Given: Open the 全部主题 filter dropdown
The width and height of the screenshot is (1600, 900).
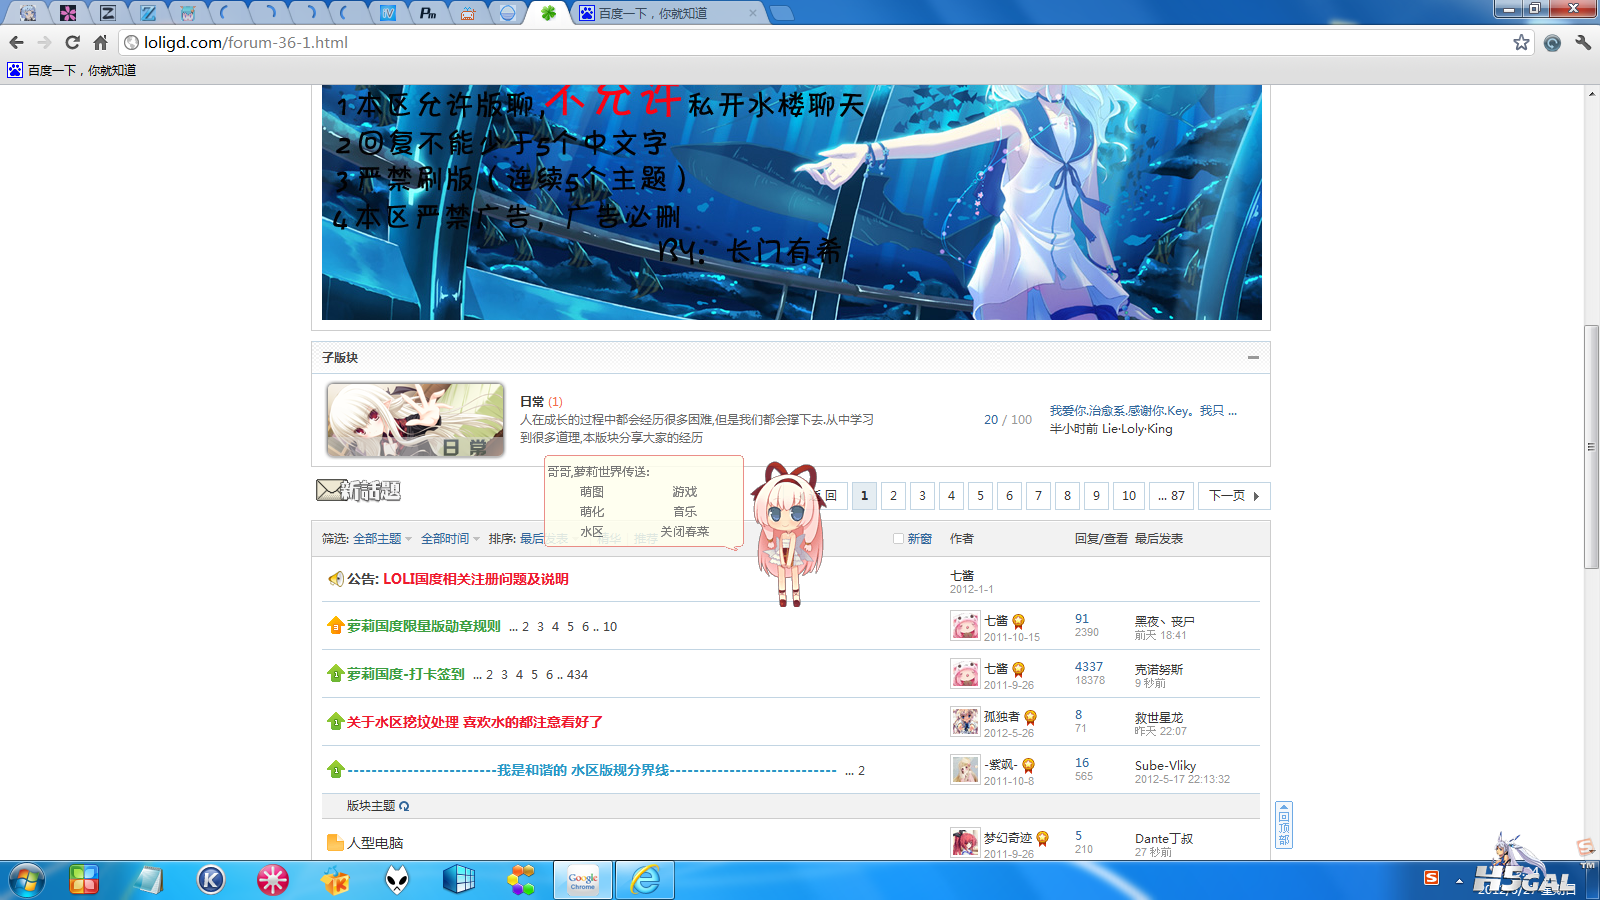Looking at the screenshot, I should coord(382,539).
